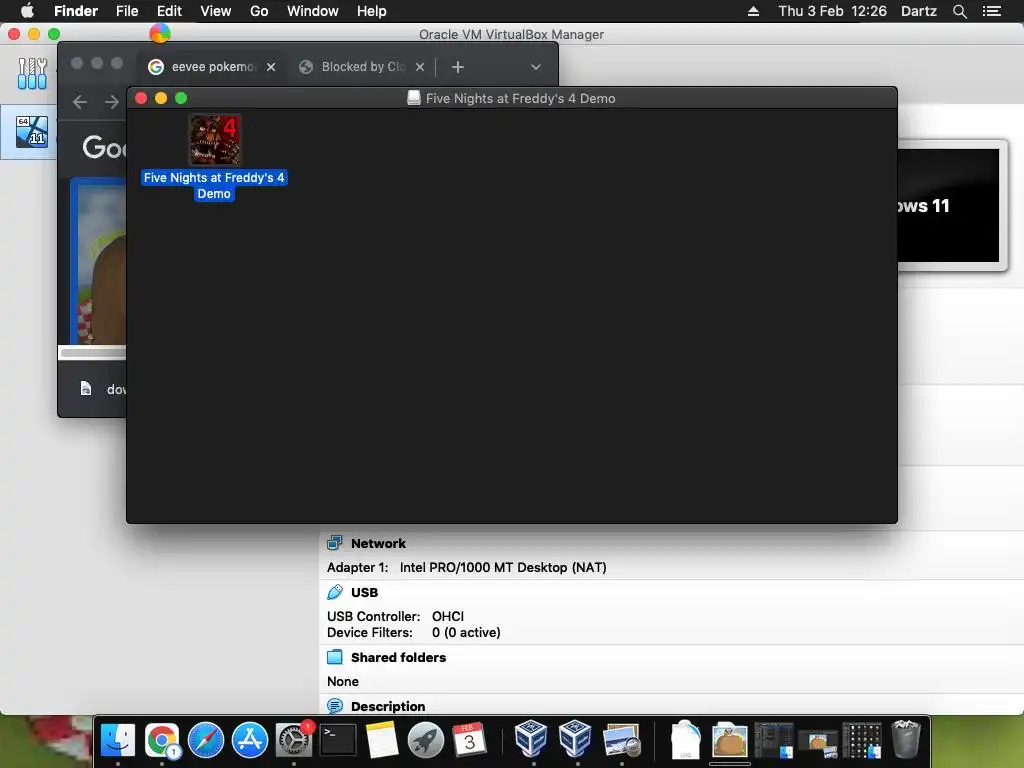Click the Network heading in VirtualBox details

[x=378, y=543]
